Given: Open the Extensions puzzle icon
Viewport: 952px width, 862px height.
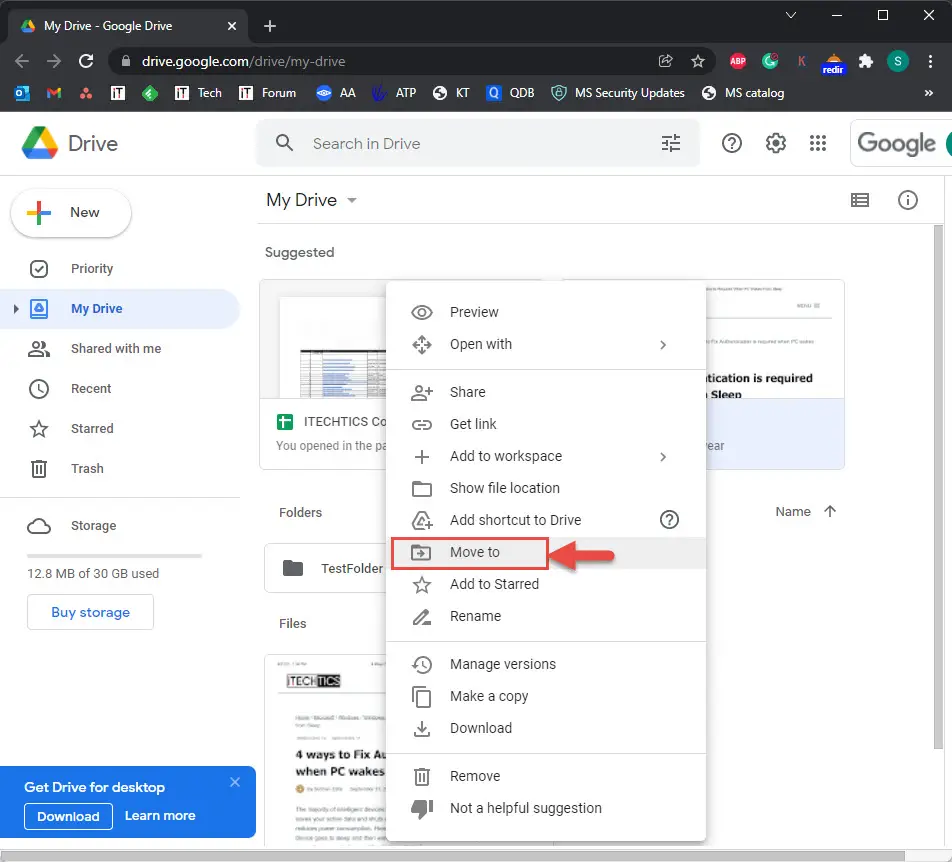Looking at the screenshot, I should point(865,61).
